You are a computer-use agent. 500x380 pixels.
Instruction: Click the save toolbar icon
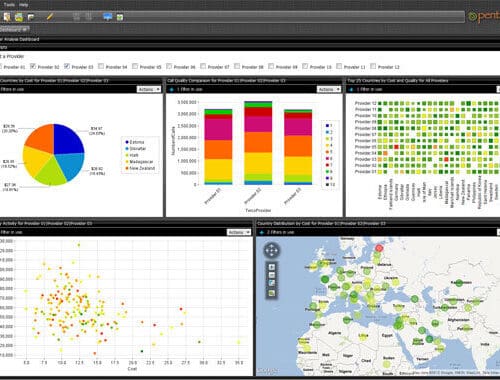click(31, 17)
